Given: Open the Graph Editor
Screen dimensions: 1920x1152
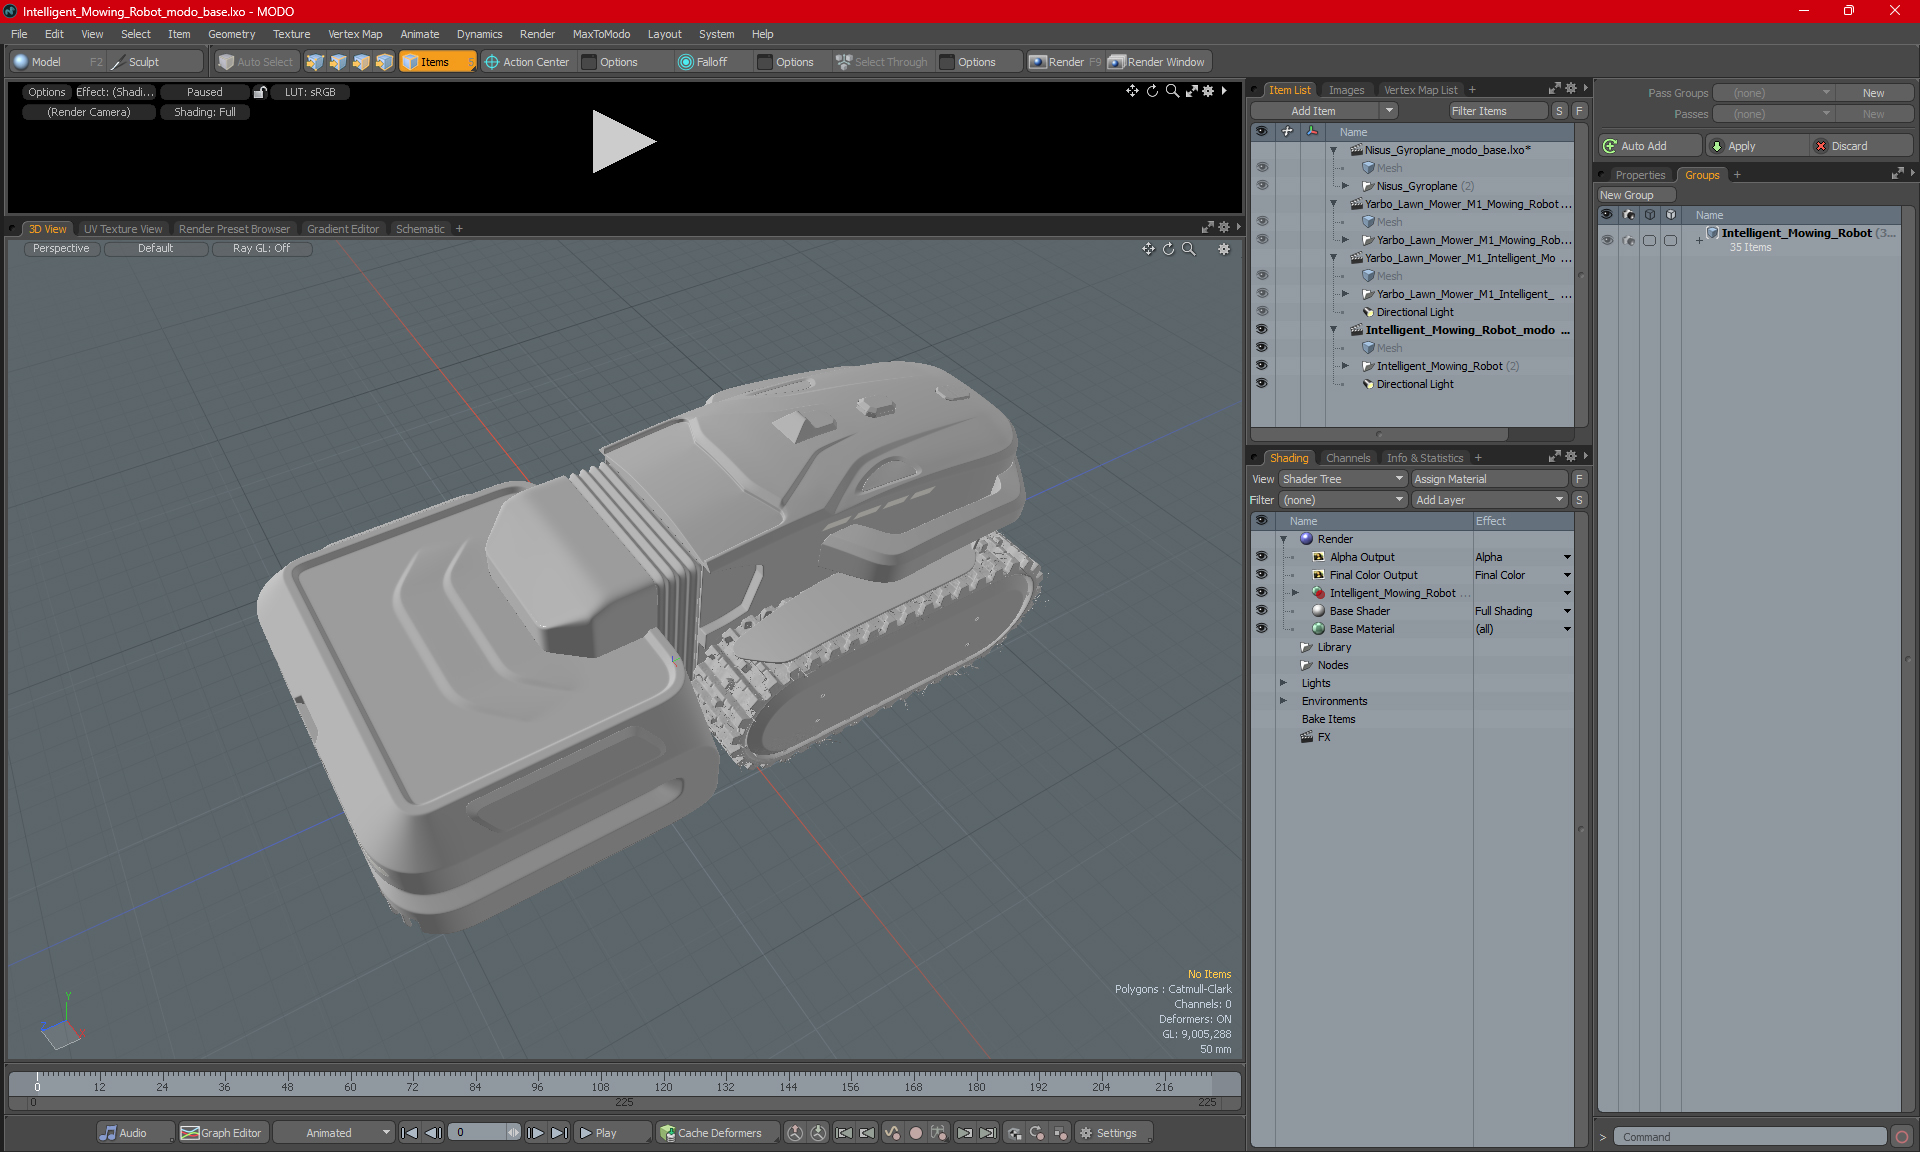Looking at the screenshot, I should [x=222, y=1133].
